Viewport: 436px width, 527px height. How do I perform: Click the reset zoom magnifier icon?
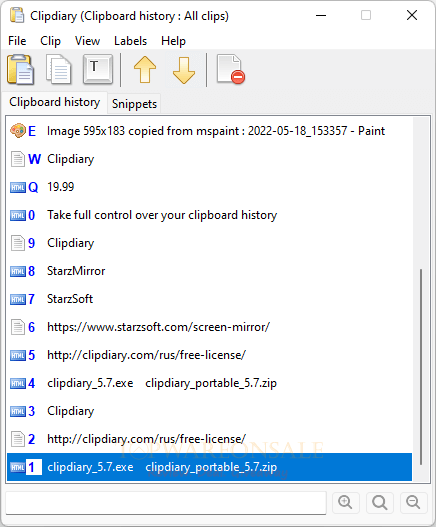click(x=380, y=503)
